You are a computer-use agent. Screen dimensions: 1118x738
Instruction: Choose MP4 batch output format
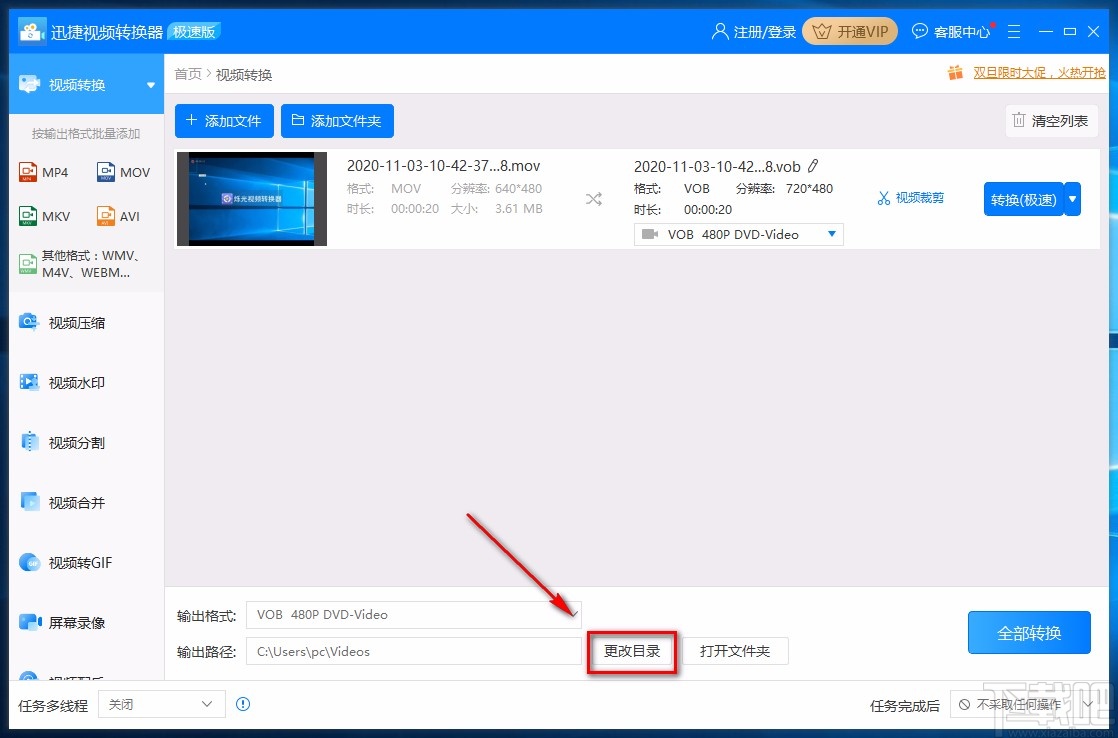coord(43,172)
